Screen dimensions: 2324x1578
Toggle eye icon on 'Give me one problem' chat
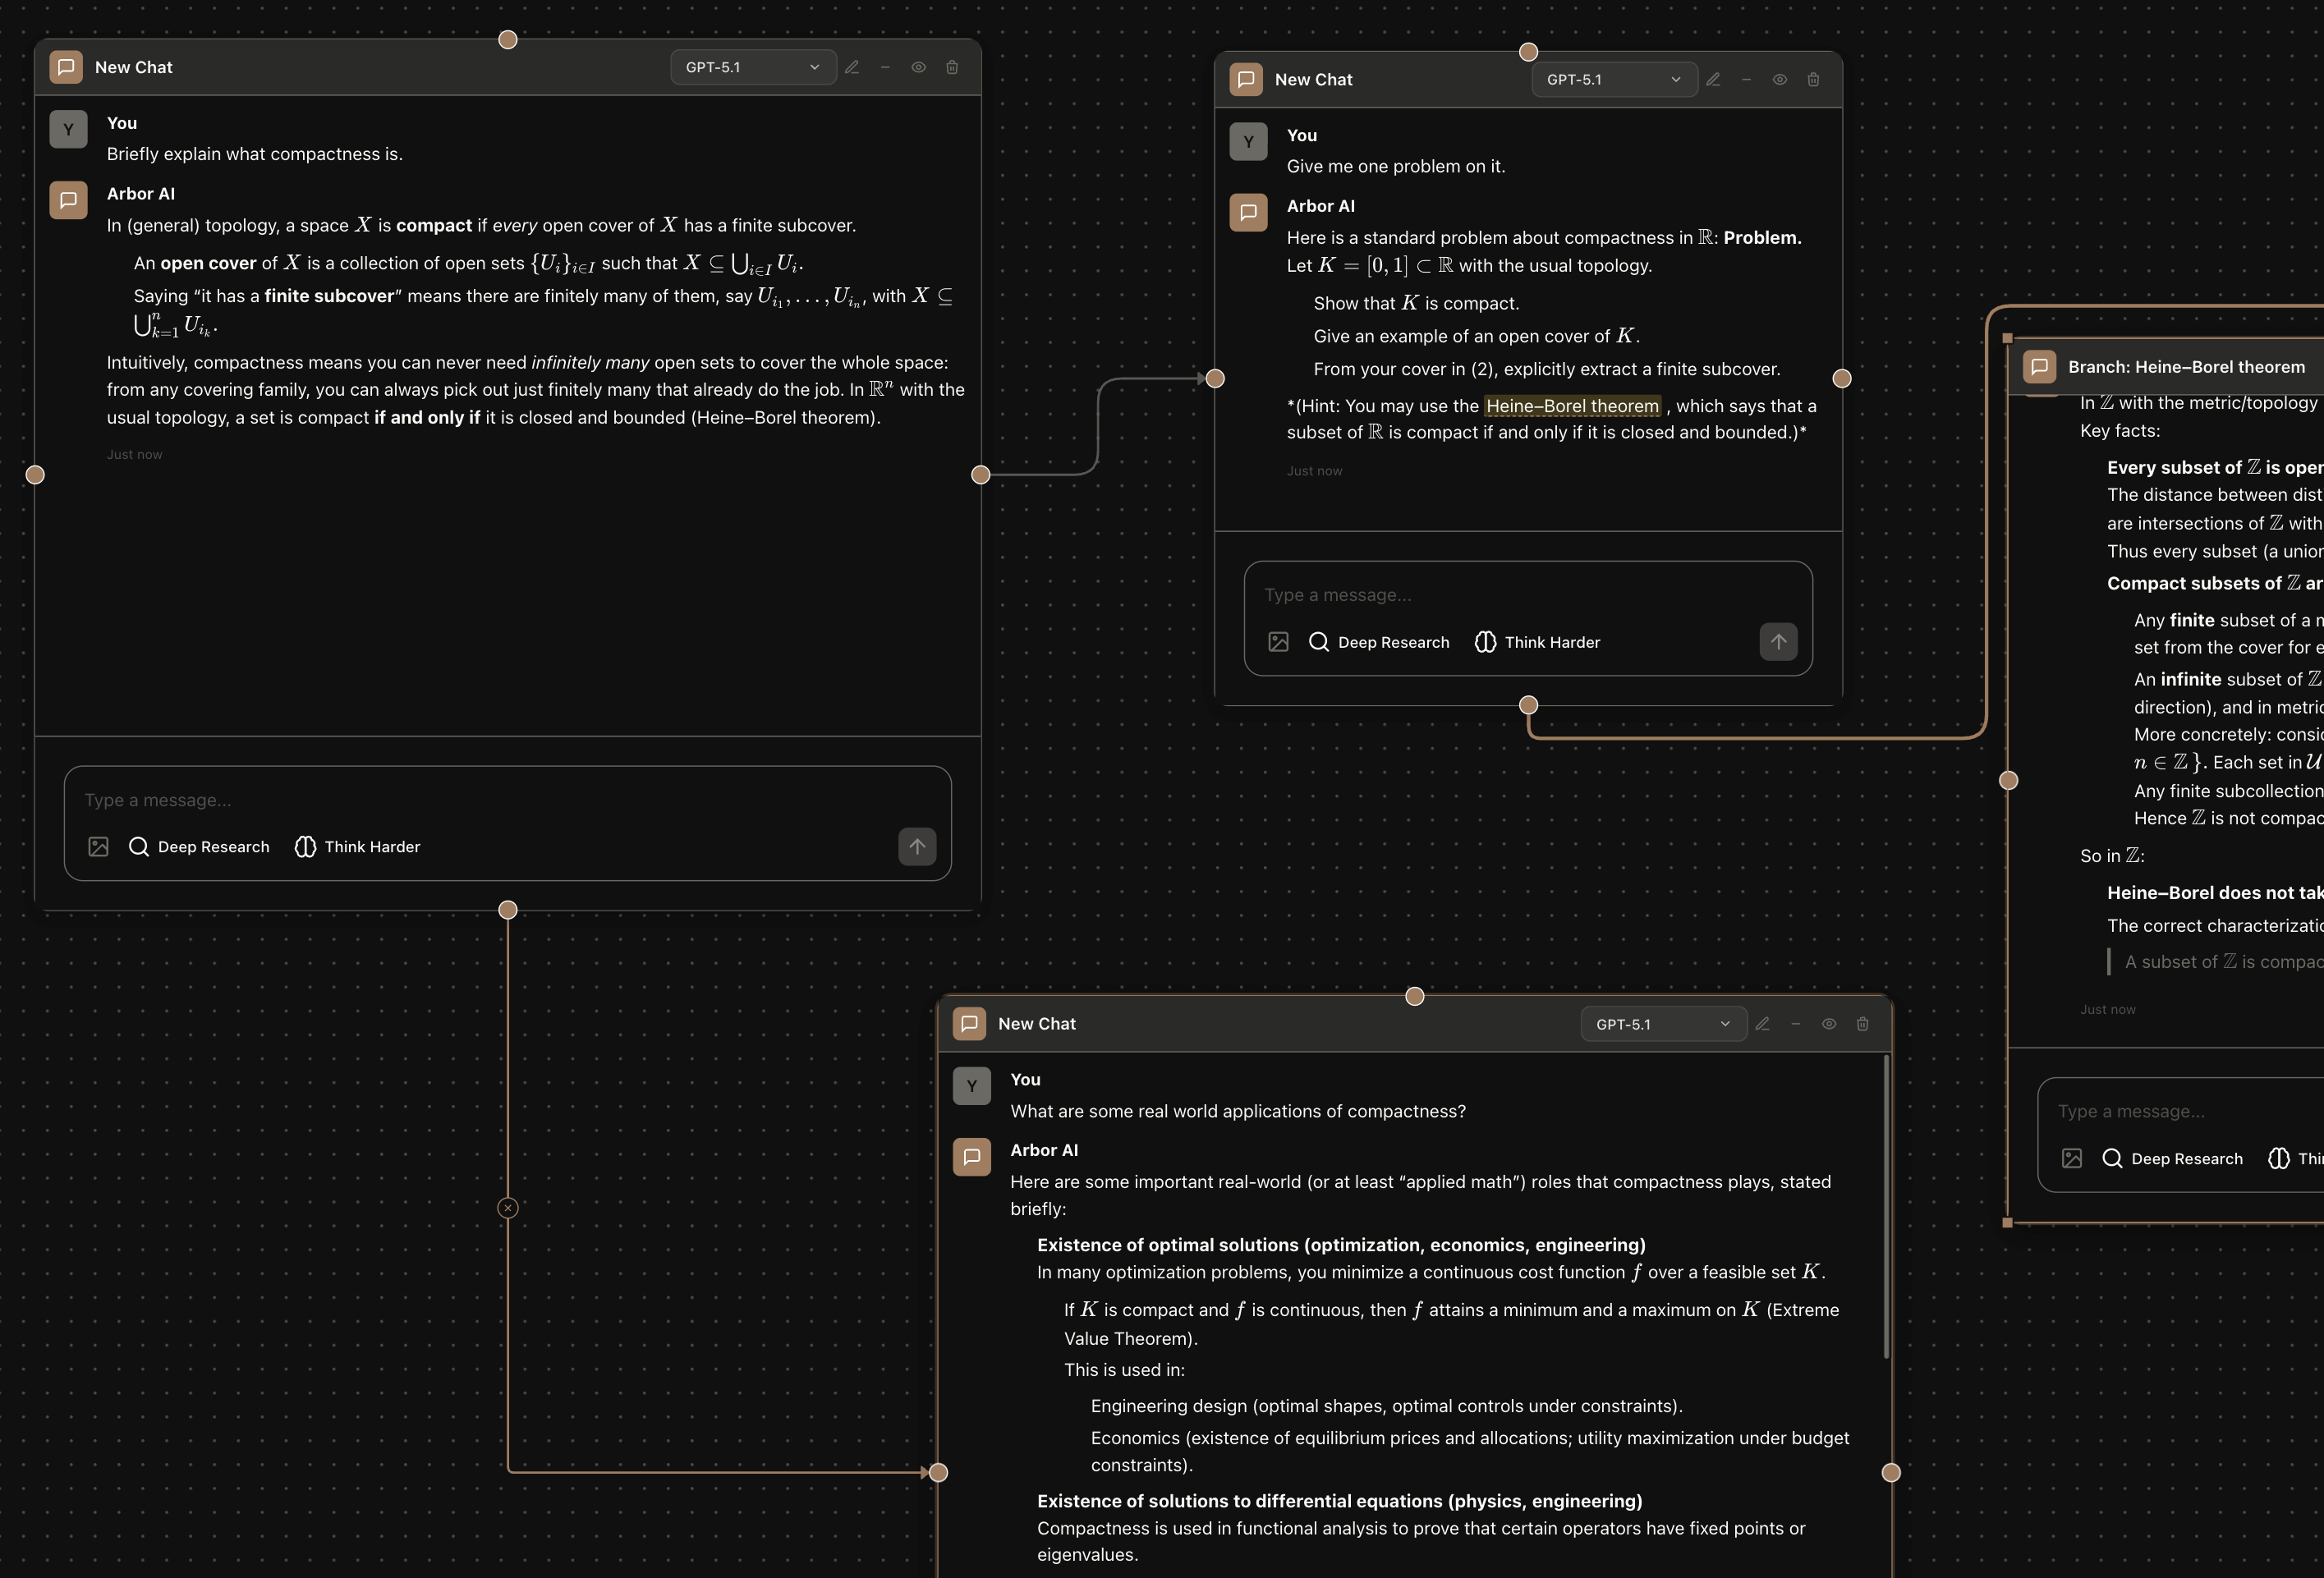point(1780,80)
